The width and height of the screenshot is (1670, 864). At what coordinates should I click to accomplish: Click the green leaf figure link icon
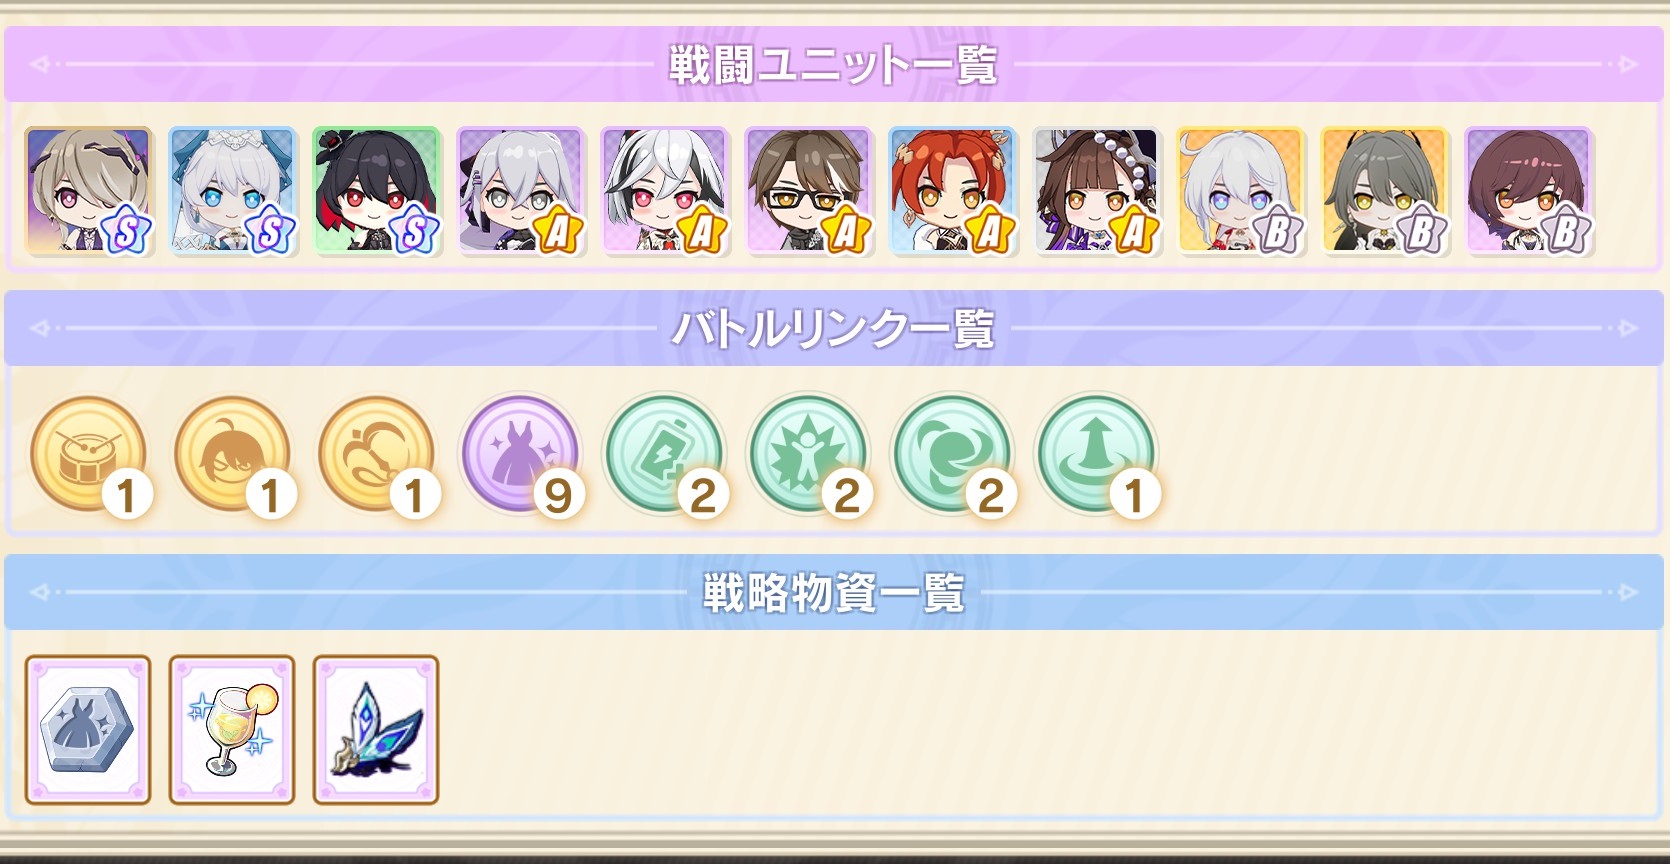coord(809,455)
